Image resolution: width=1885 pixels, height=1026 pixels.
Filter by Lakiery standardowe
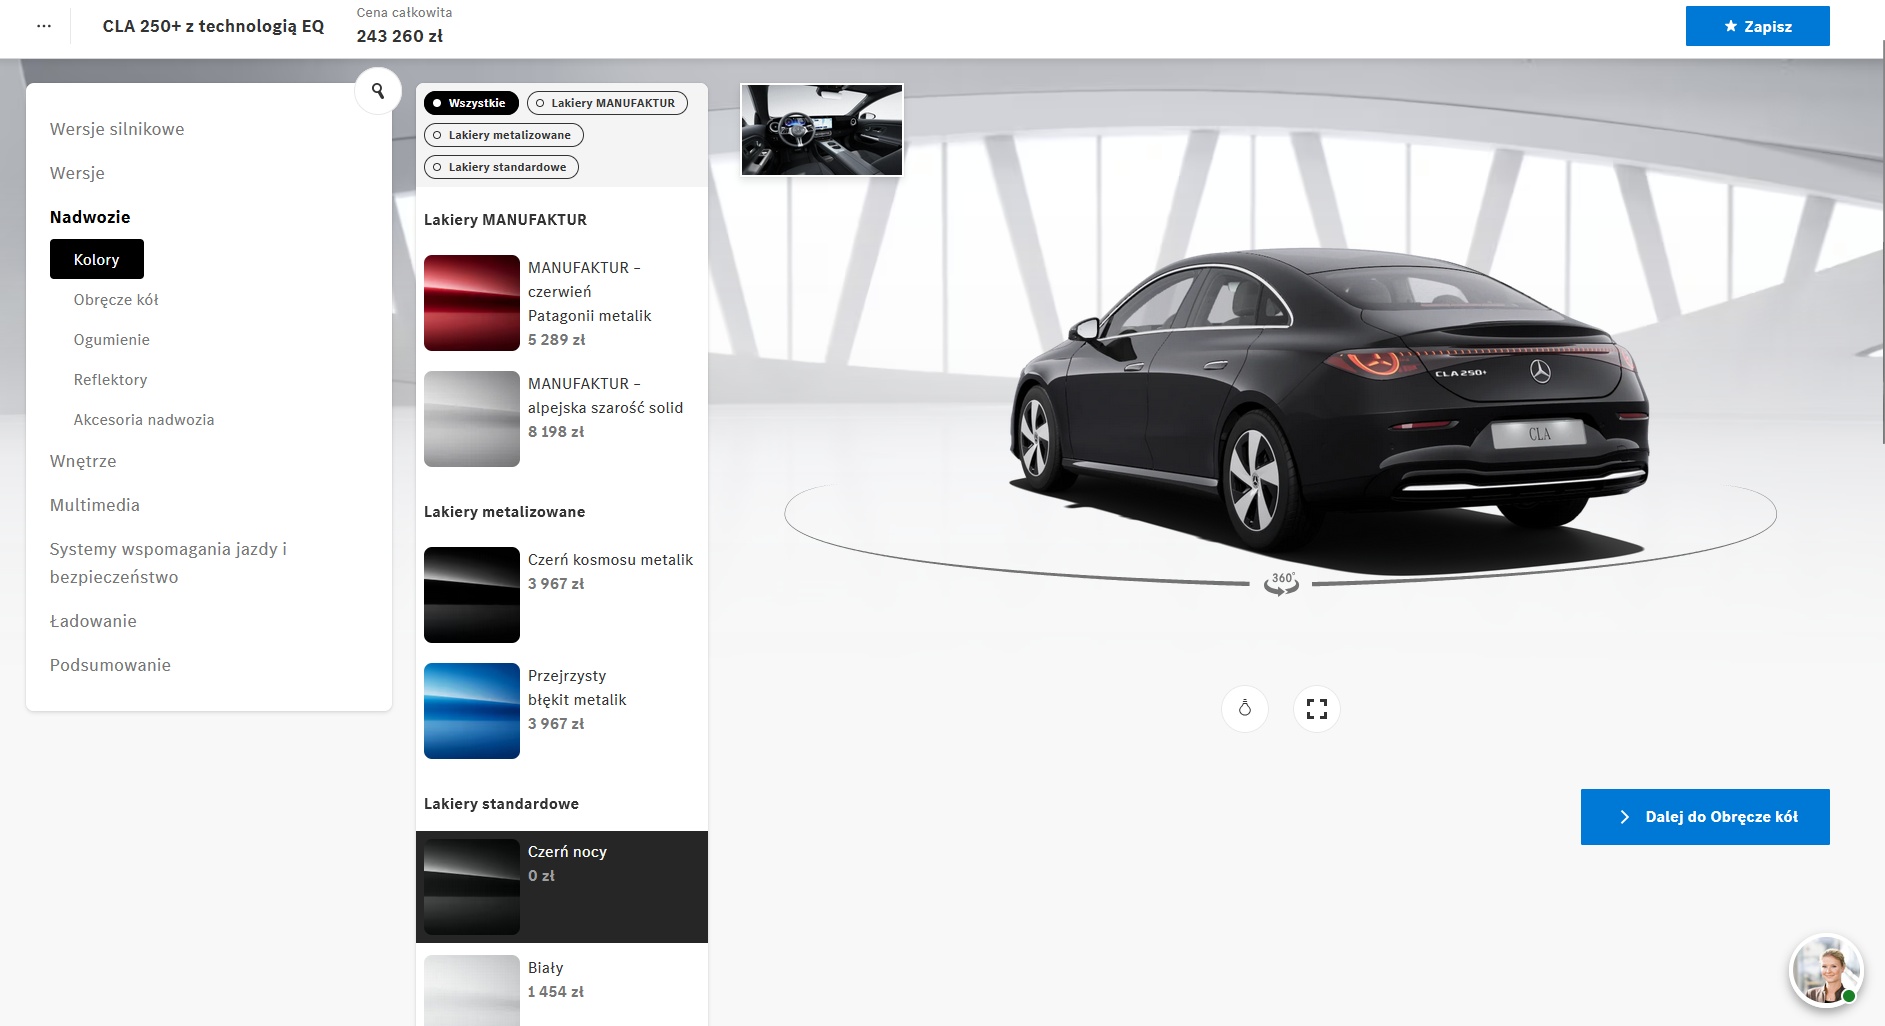[x=501, y=167]
